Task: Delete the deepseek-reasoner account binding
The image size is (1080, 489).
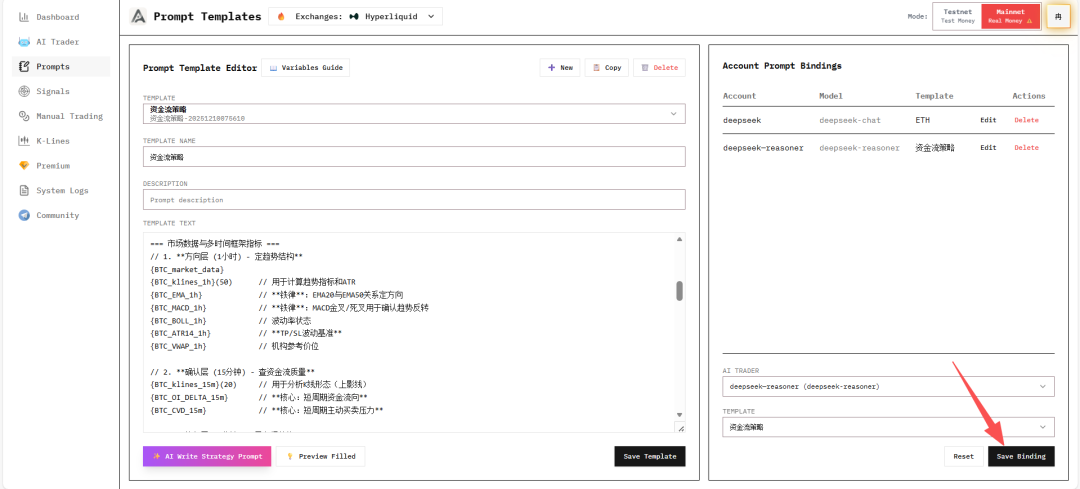Action: pos(1026,147)
